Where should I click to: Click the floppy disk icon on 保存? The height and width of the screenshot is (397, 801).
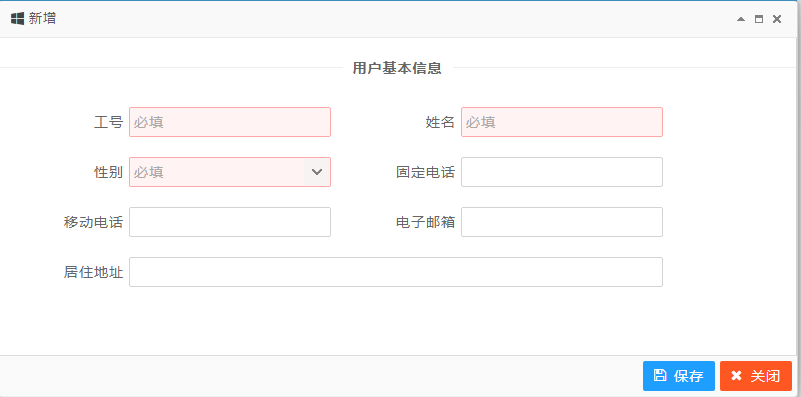(660, 376)
